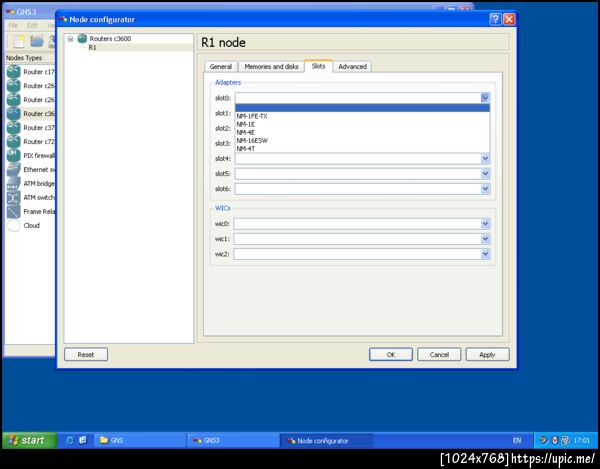Switch to the General tab
Viewport: 600px width, 469px height.
click(x=221, y=67)
